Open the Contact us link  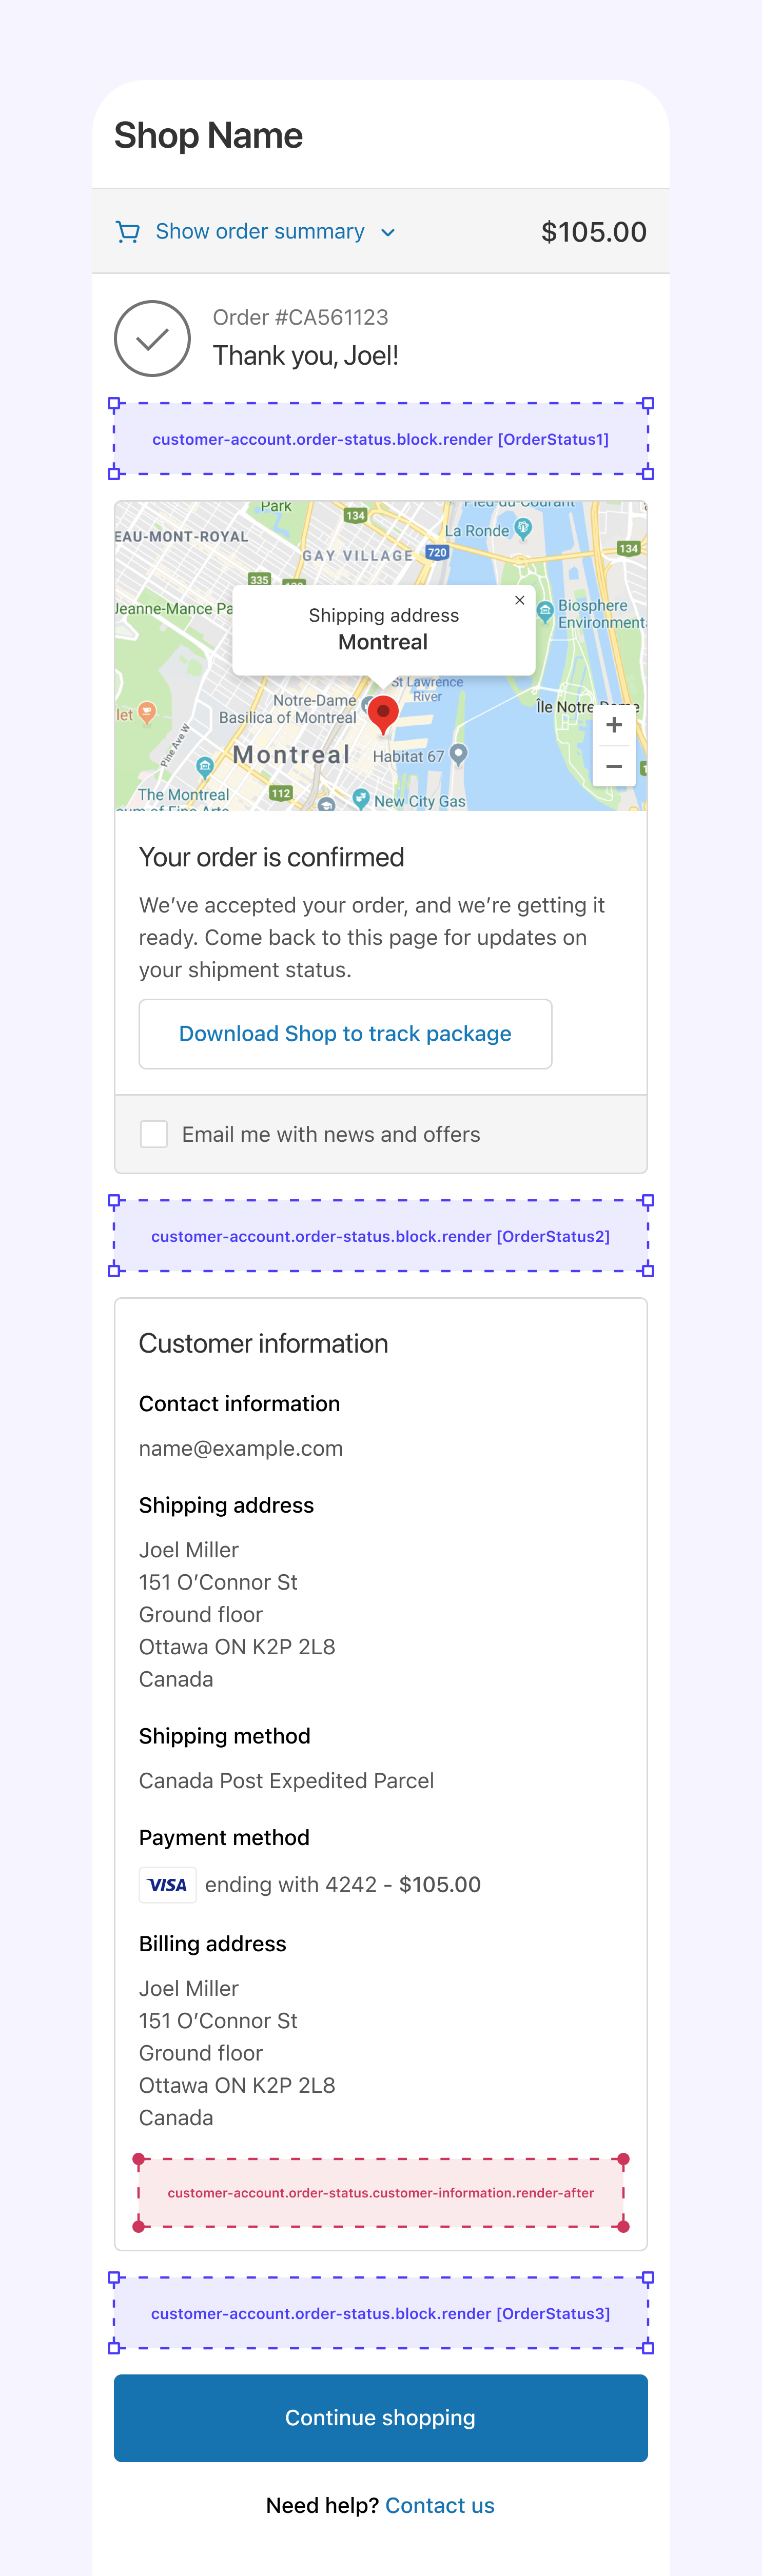[440, 2505]
